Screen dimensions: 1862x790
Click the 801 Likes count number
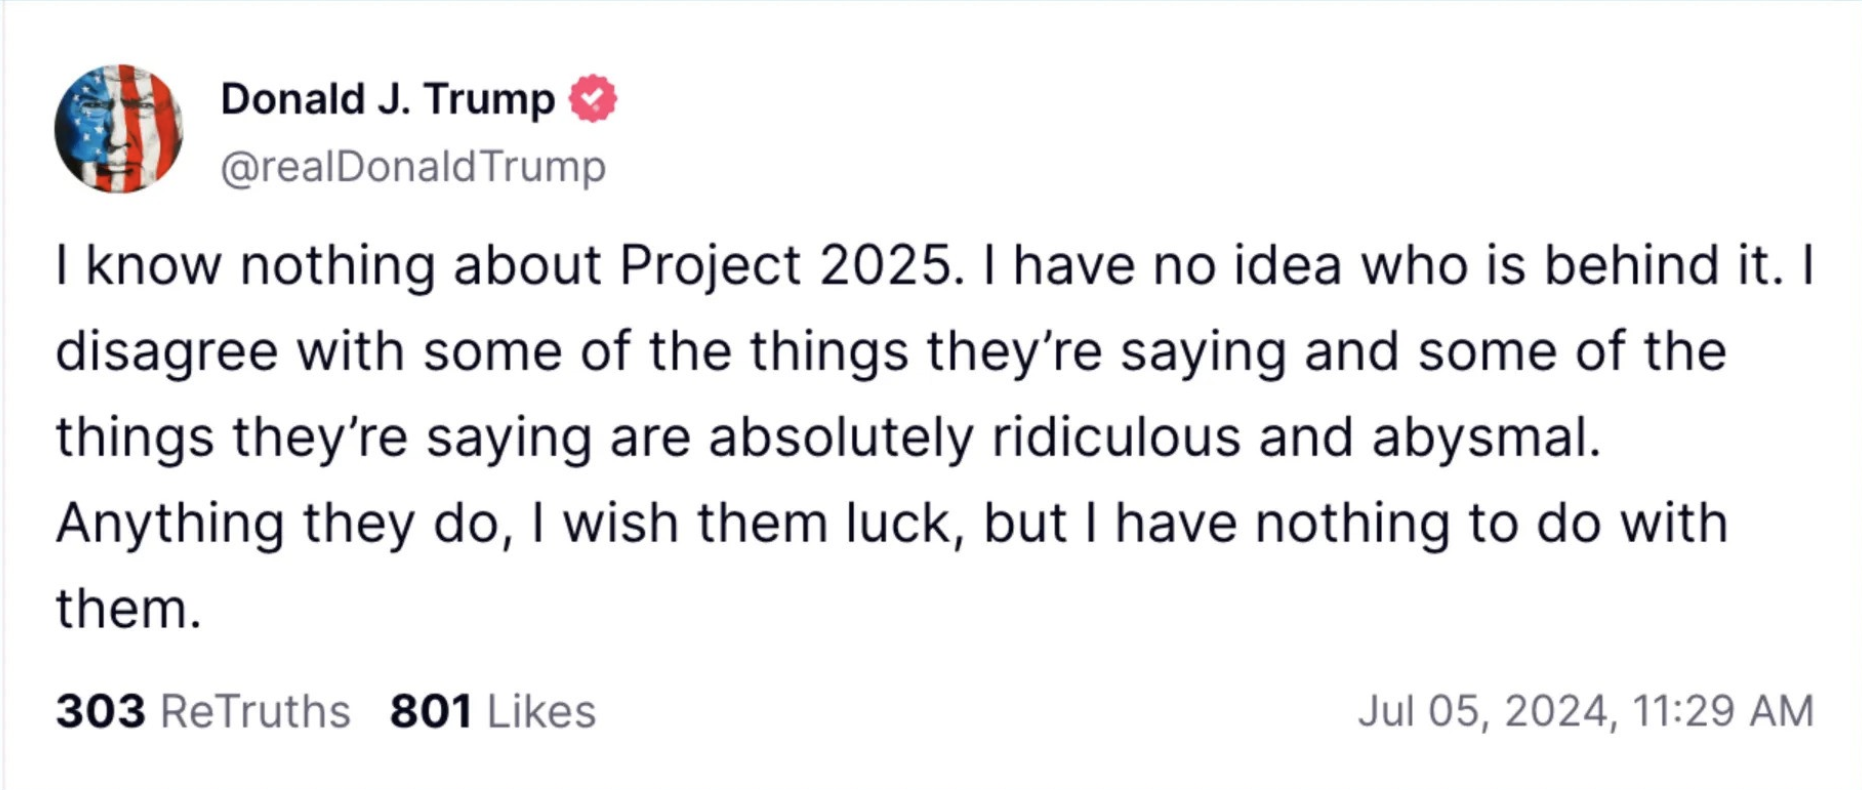(430, 712)
